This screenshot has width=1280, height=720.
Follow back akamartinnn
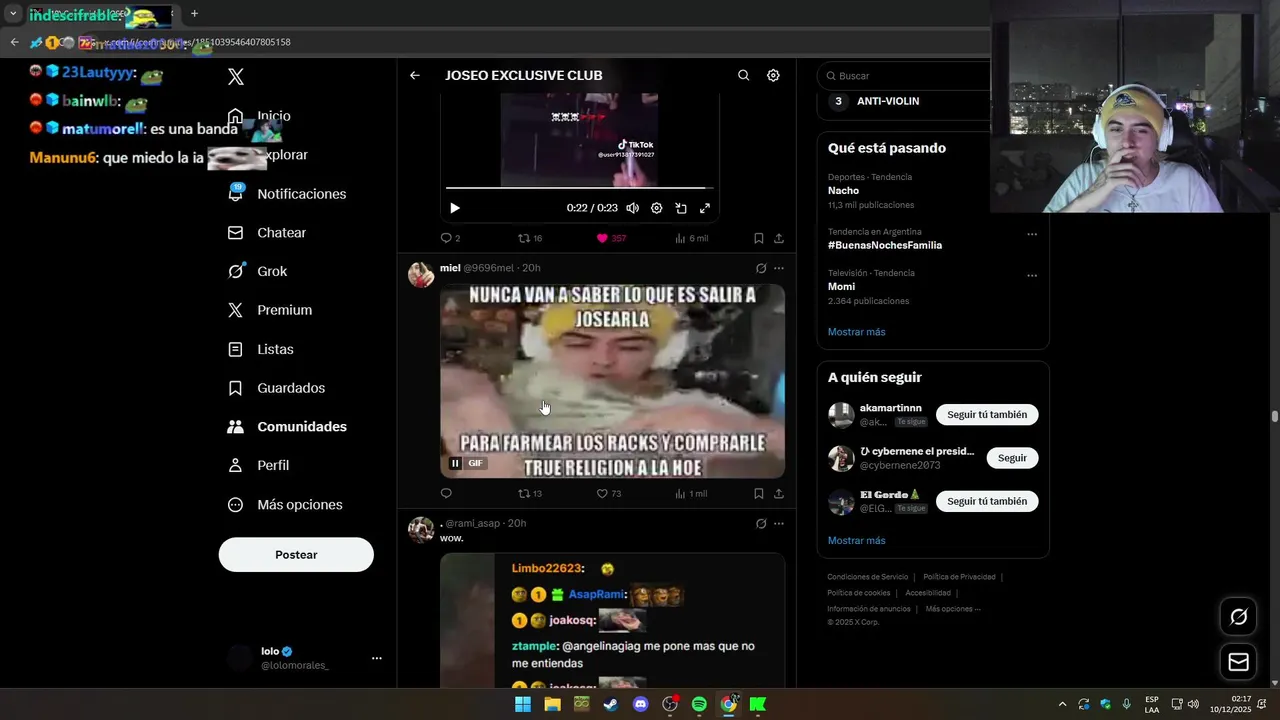[x=987, y=415]
